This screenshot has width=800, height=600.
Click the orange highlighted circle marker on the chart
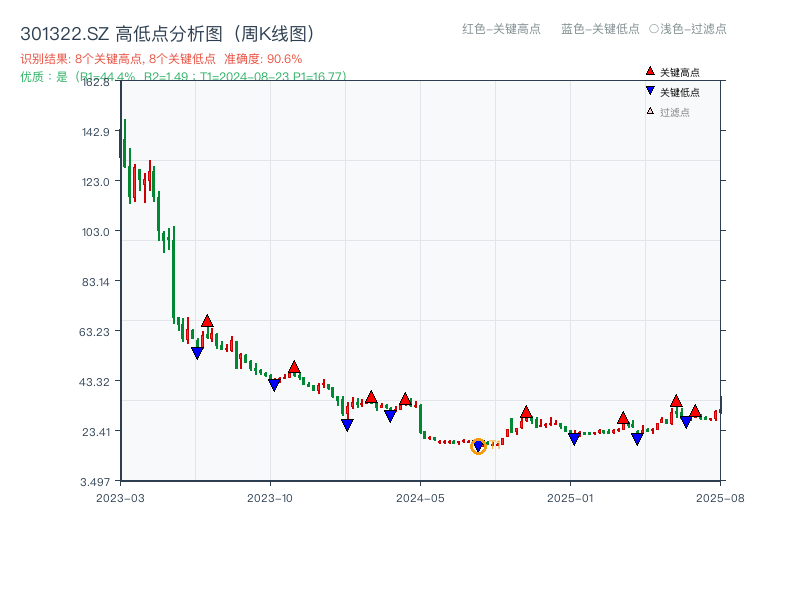tap(478, 444)
